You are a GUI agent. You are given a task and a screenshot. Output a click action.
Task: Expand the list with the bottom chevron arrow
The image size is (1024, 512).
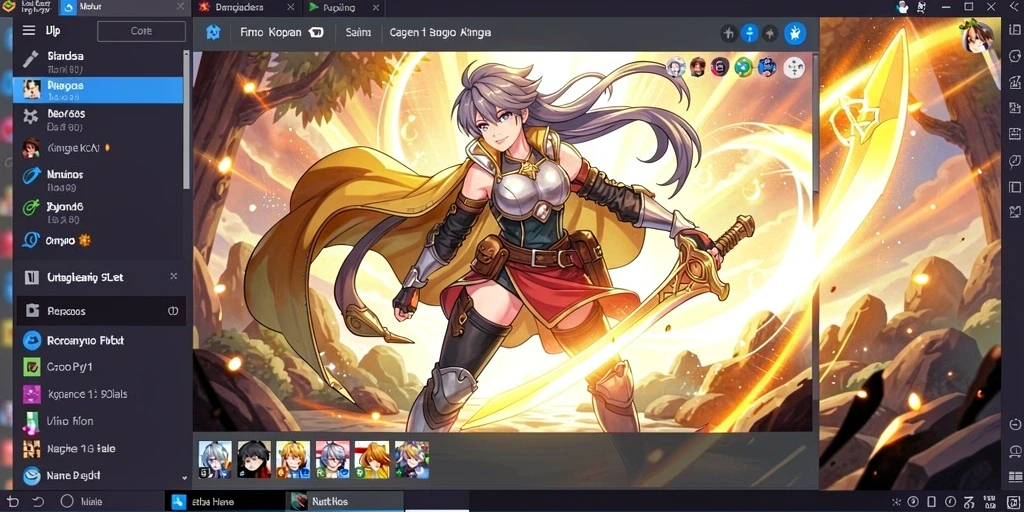tap(185, 477)
